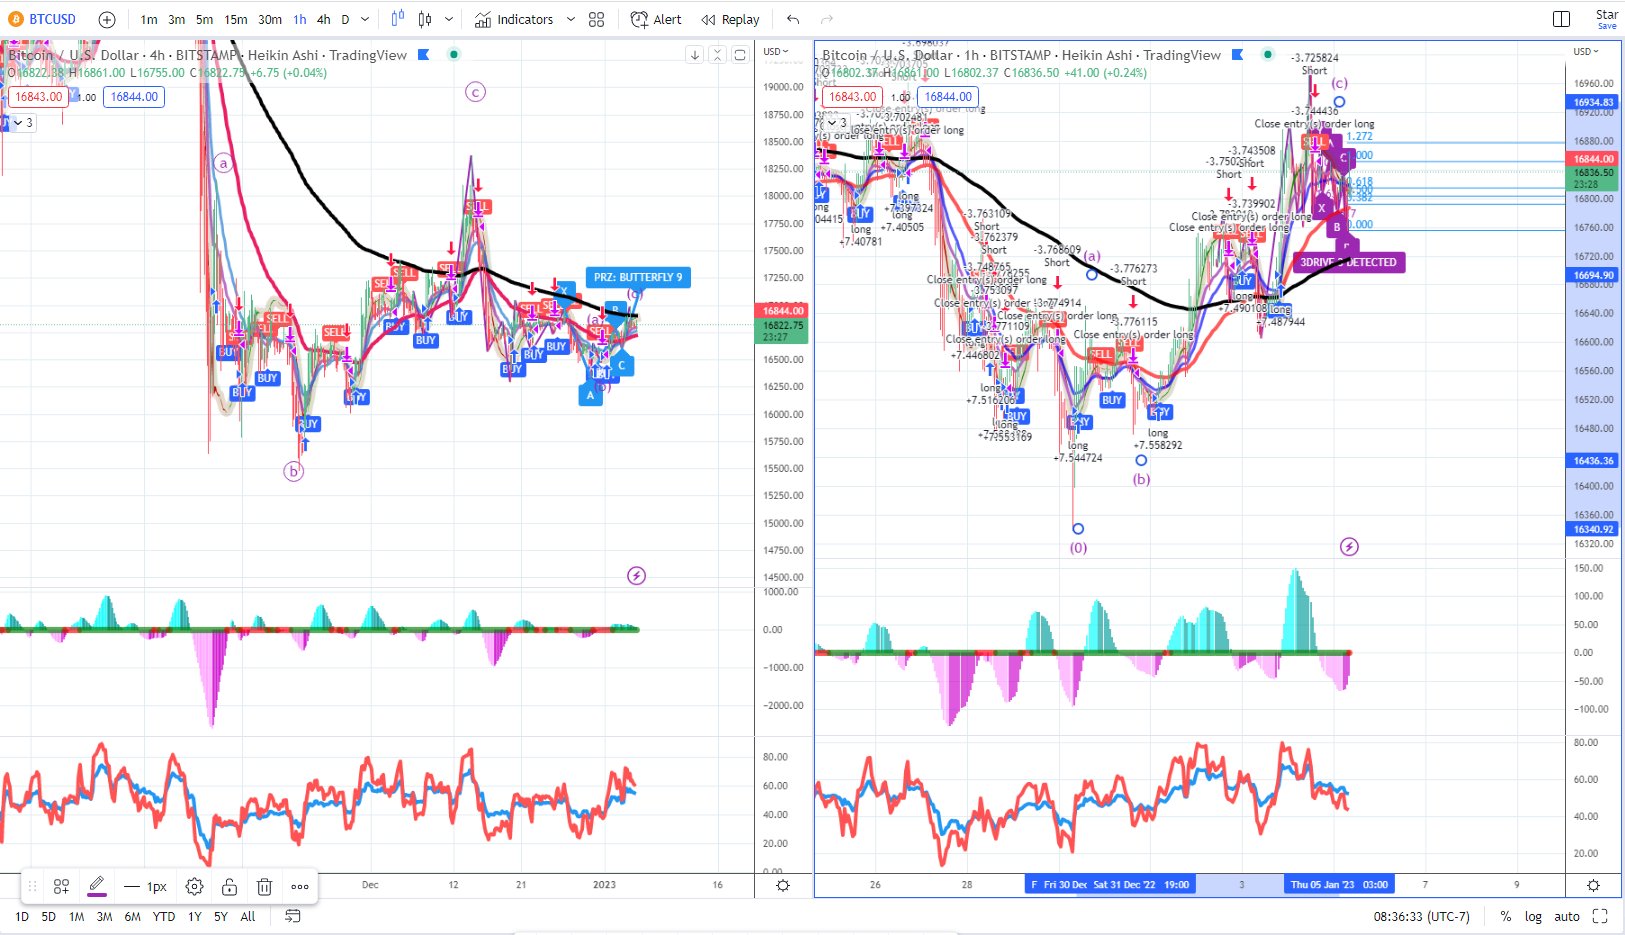This screenshot has width=1625, height=935.
Task: Create an Alert
Action: 656,19
